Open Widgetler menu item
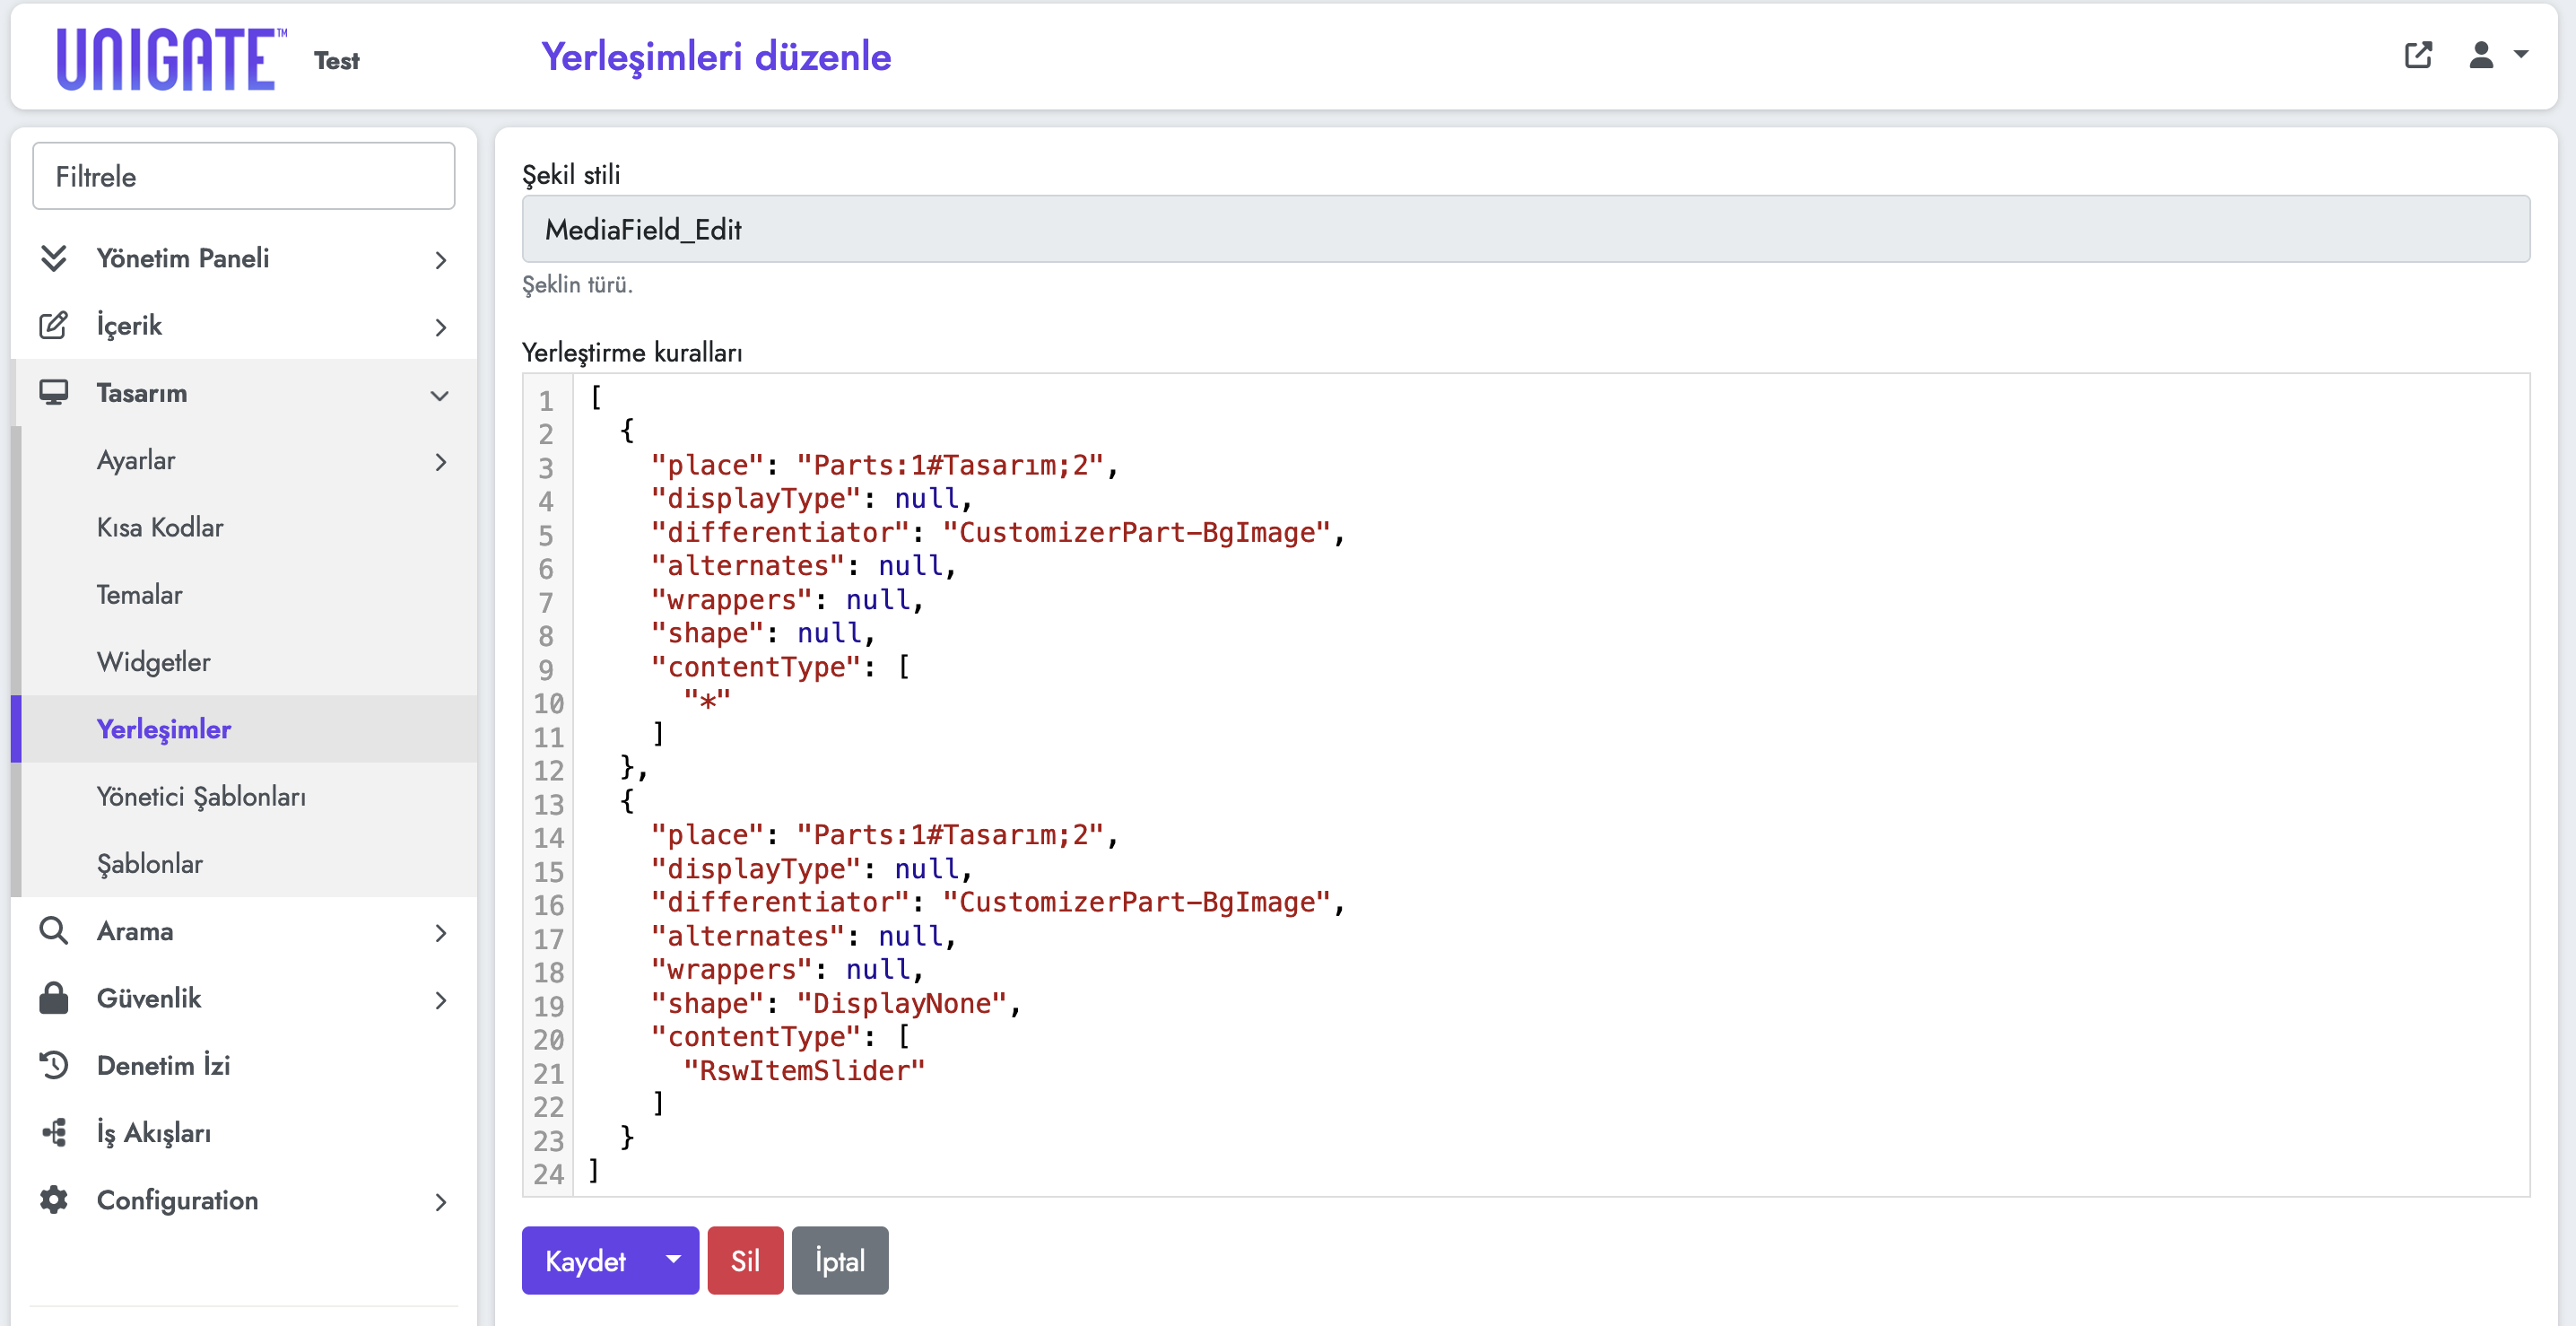The height and width of the screenshot is (1326, 2576). click(x=153, y=662)
